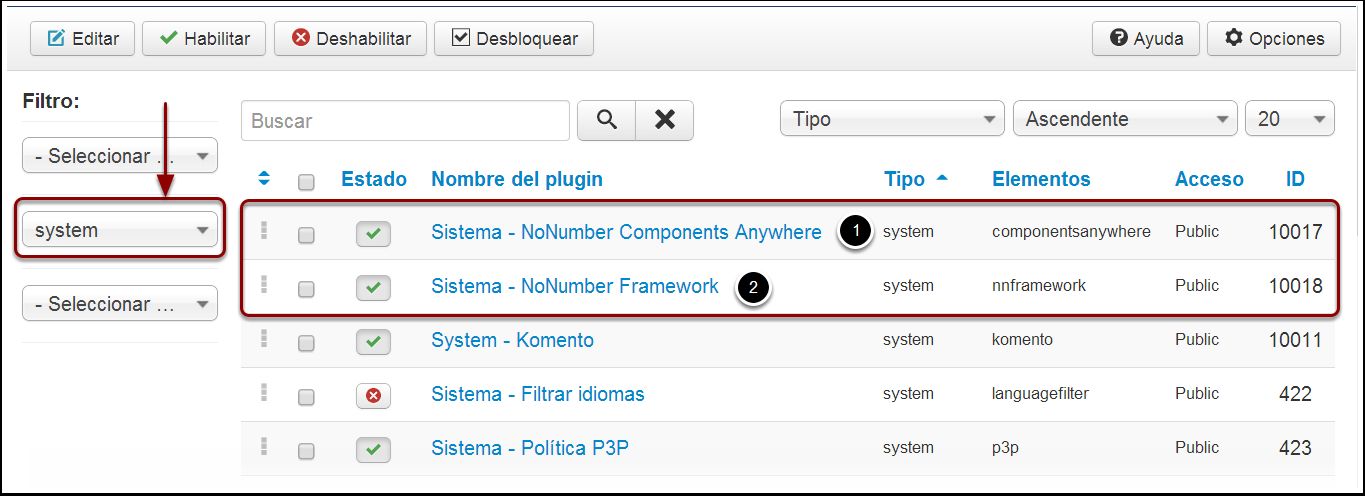Check the select-all checkbox in header
1365x496 pixels.
(306, 182)
